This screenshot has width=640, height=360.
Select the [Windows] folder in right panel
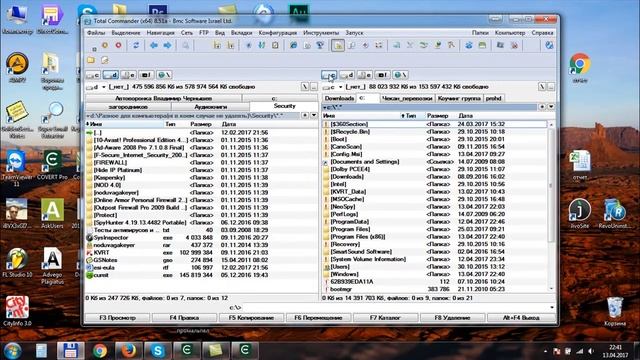tap(435, 274)
